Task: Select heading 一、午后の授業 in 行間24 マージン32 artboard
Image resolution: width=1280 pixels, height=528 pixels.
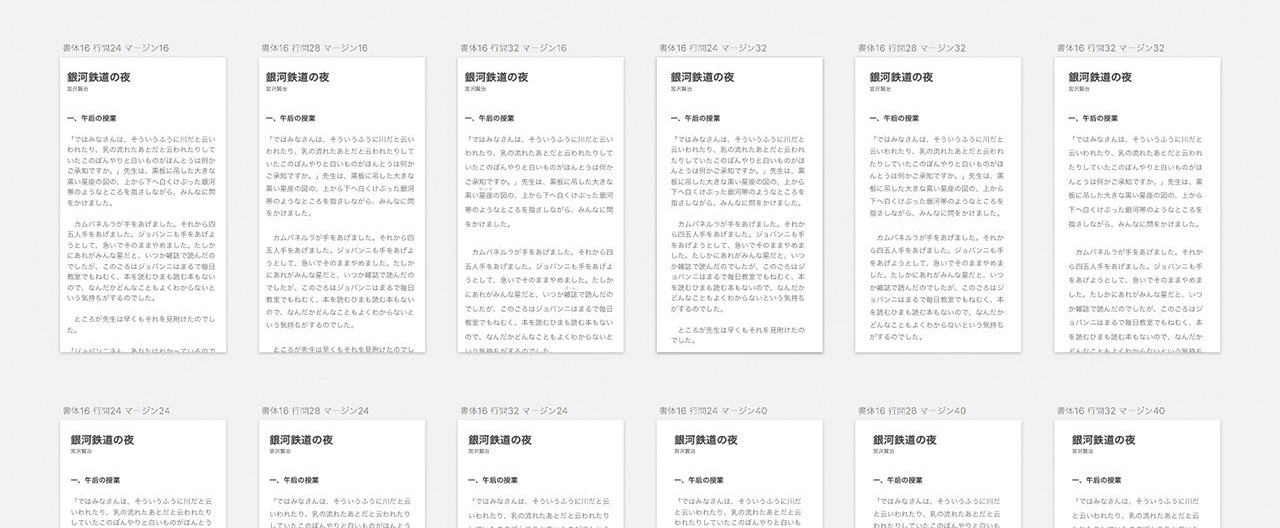Action: coord(693,118)
